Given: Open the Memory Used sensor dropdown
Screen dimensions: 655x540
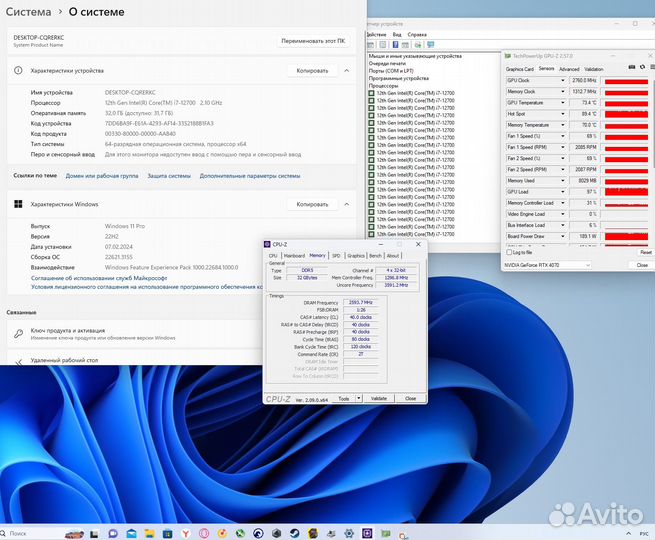Looking at the screenshot, I should point(562,180).
